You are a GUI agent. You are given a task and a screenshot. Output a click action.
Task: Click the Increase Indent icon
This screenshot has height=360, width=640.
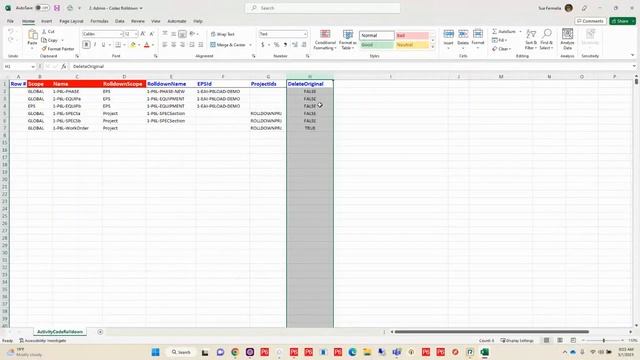(x=201, y=45)
